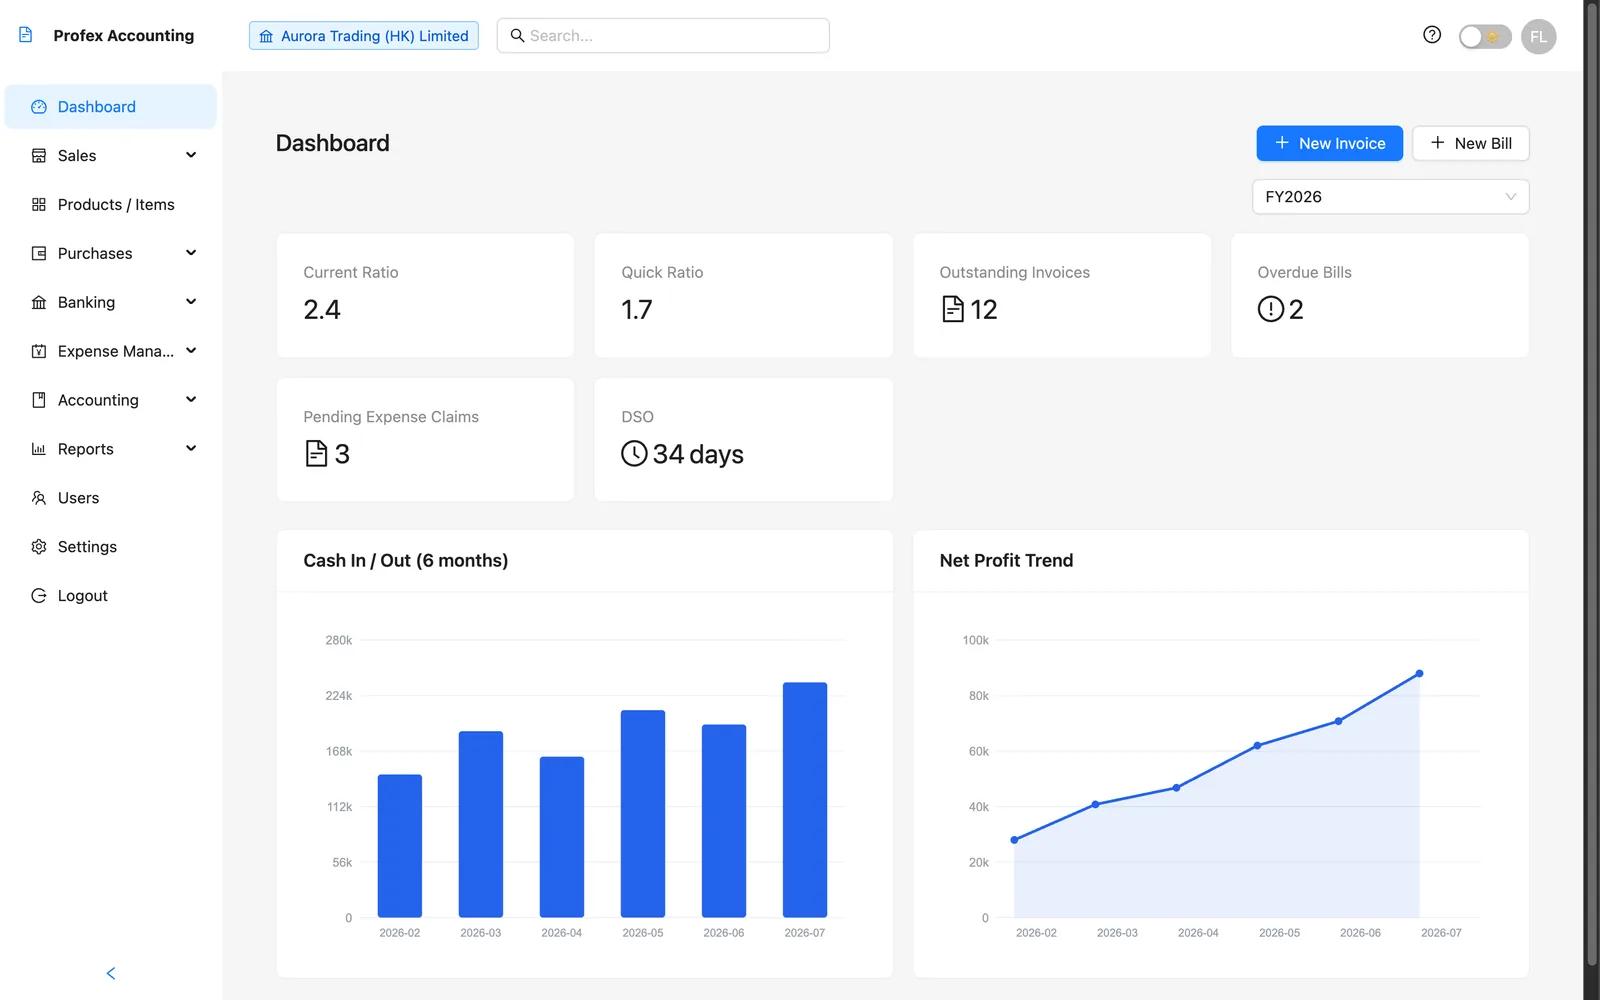The width and height of the screenshot is (1600, 1000).
Task: Click the Outstanding Invoices count 12
Action: coord(984,310)
